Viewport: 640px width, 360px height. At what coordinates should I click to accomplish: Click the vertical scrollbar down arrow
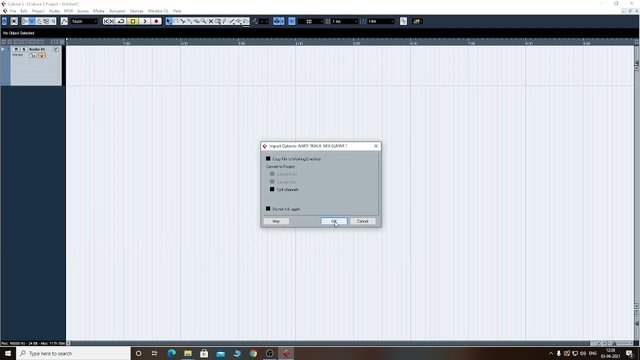click(636, 306)
